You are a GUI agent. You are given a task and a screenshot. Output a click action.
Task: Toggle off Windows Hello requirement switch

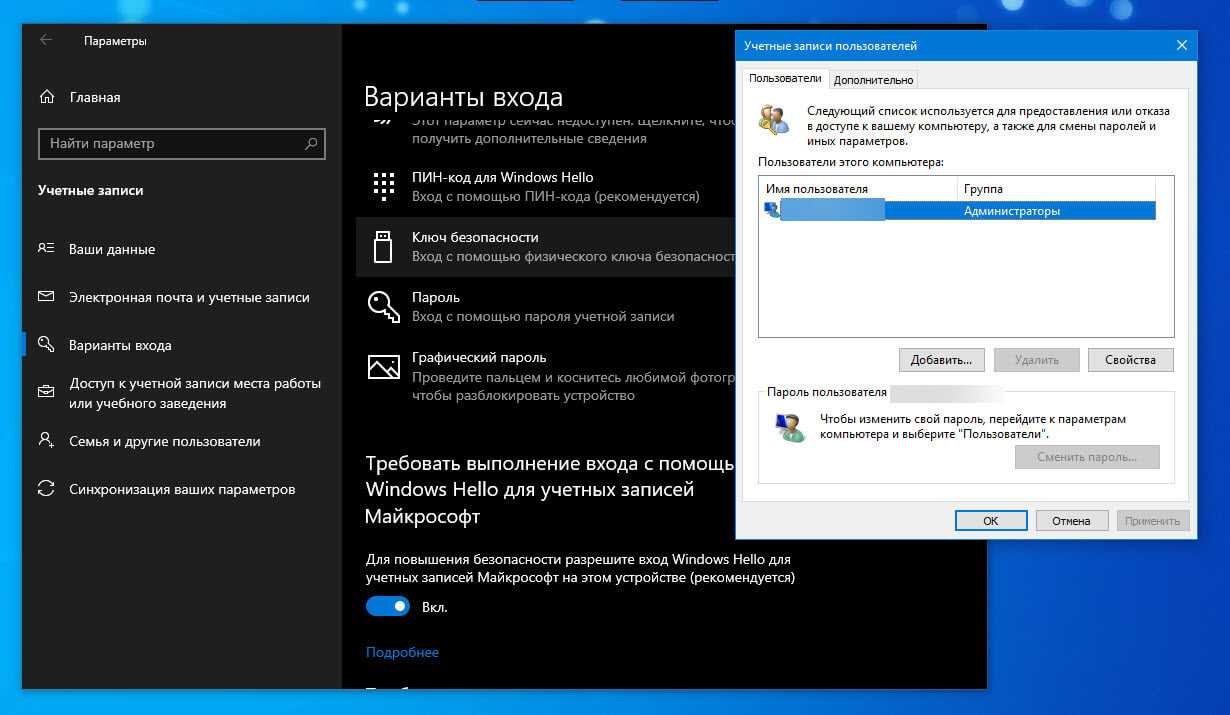point(387,606)
